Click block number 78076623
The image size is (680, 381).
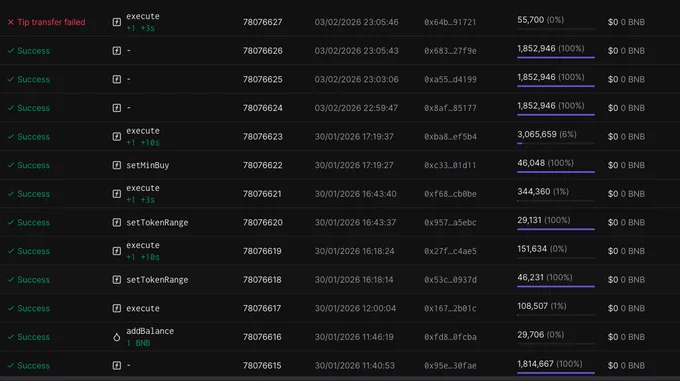262,137
